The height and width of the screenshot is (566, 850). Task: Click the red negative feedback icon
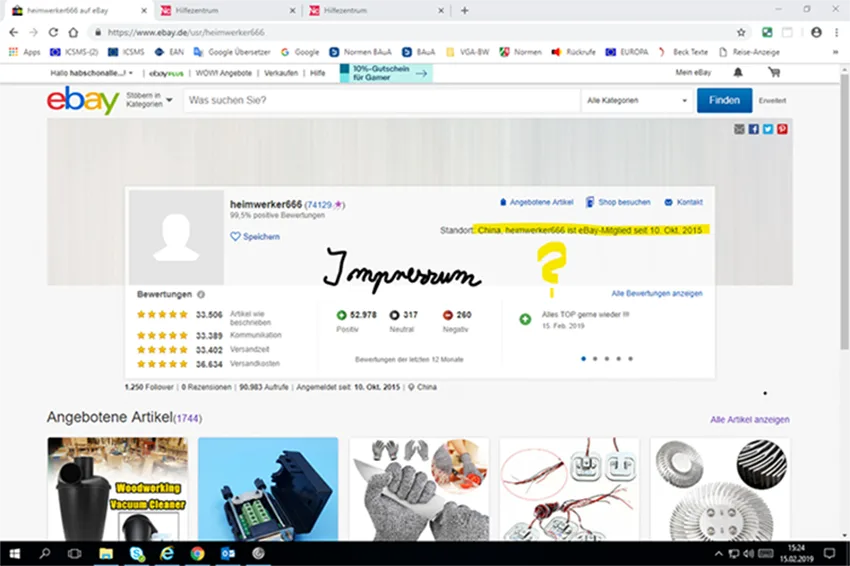448,315
